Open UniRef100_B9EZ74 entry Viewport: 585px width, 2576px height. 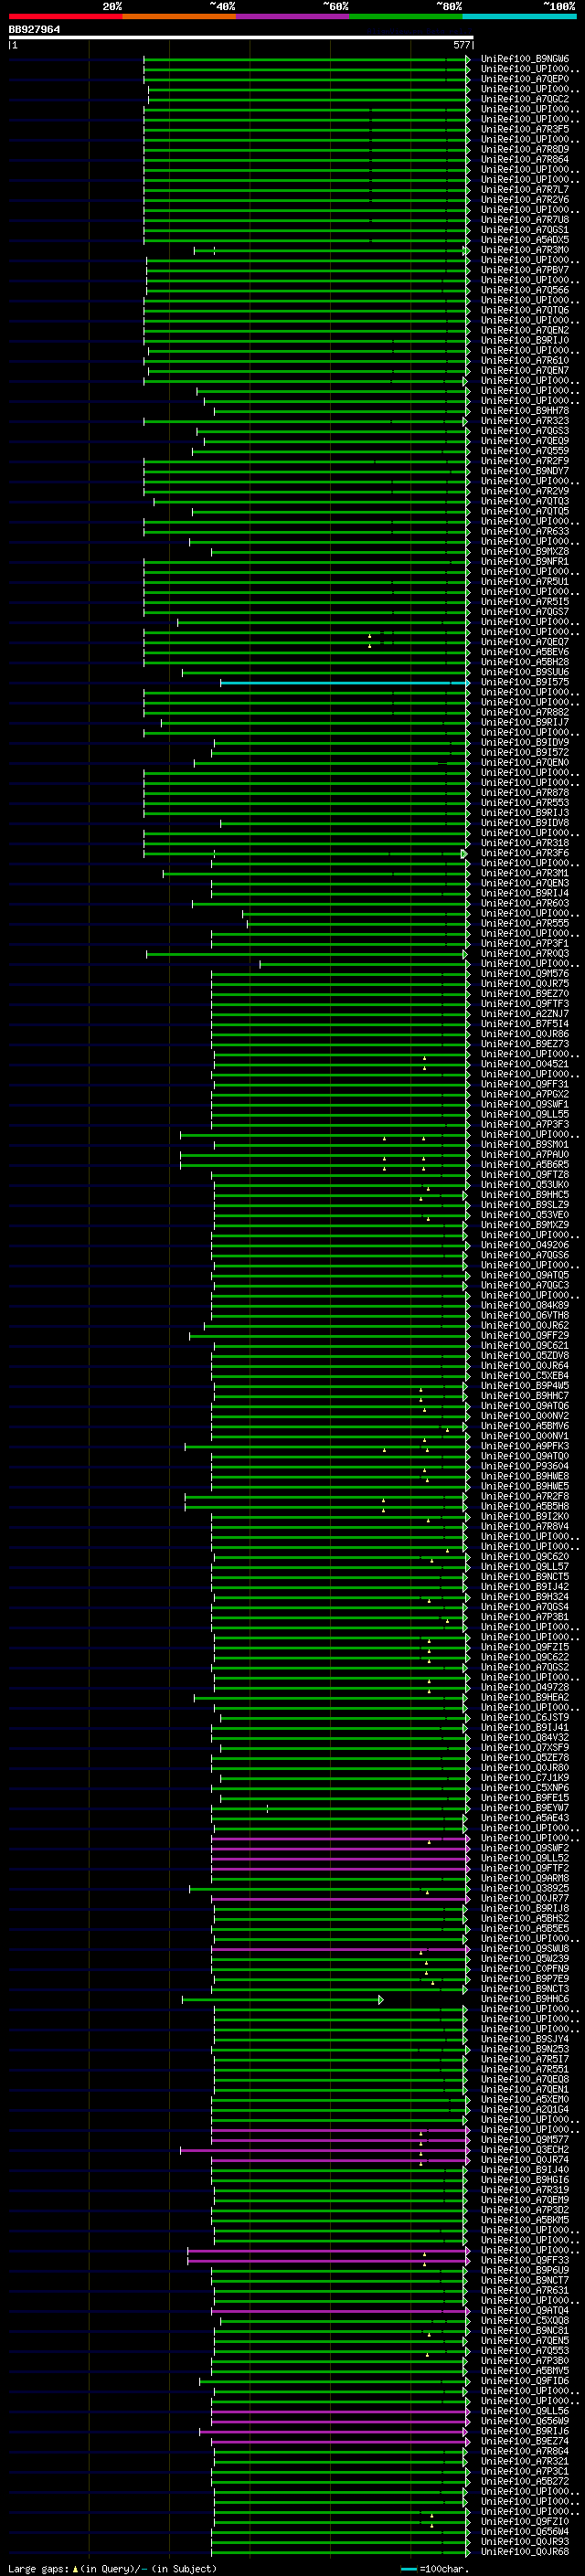525,2441
